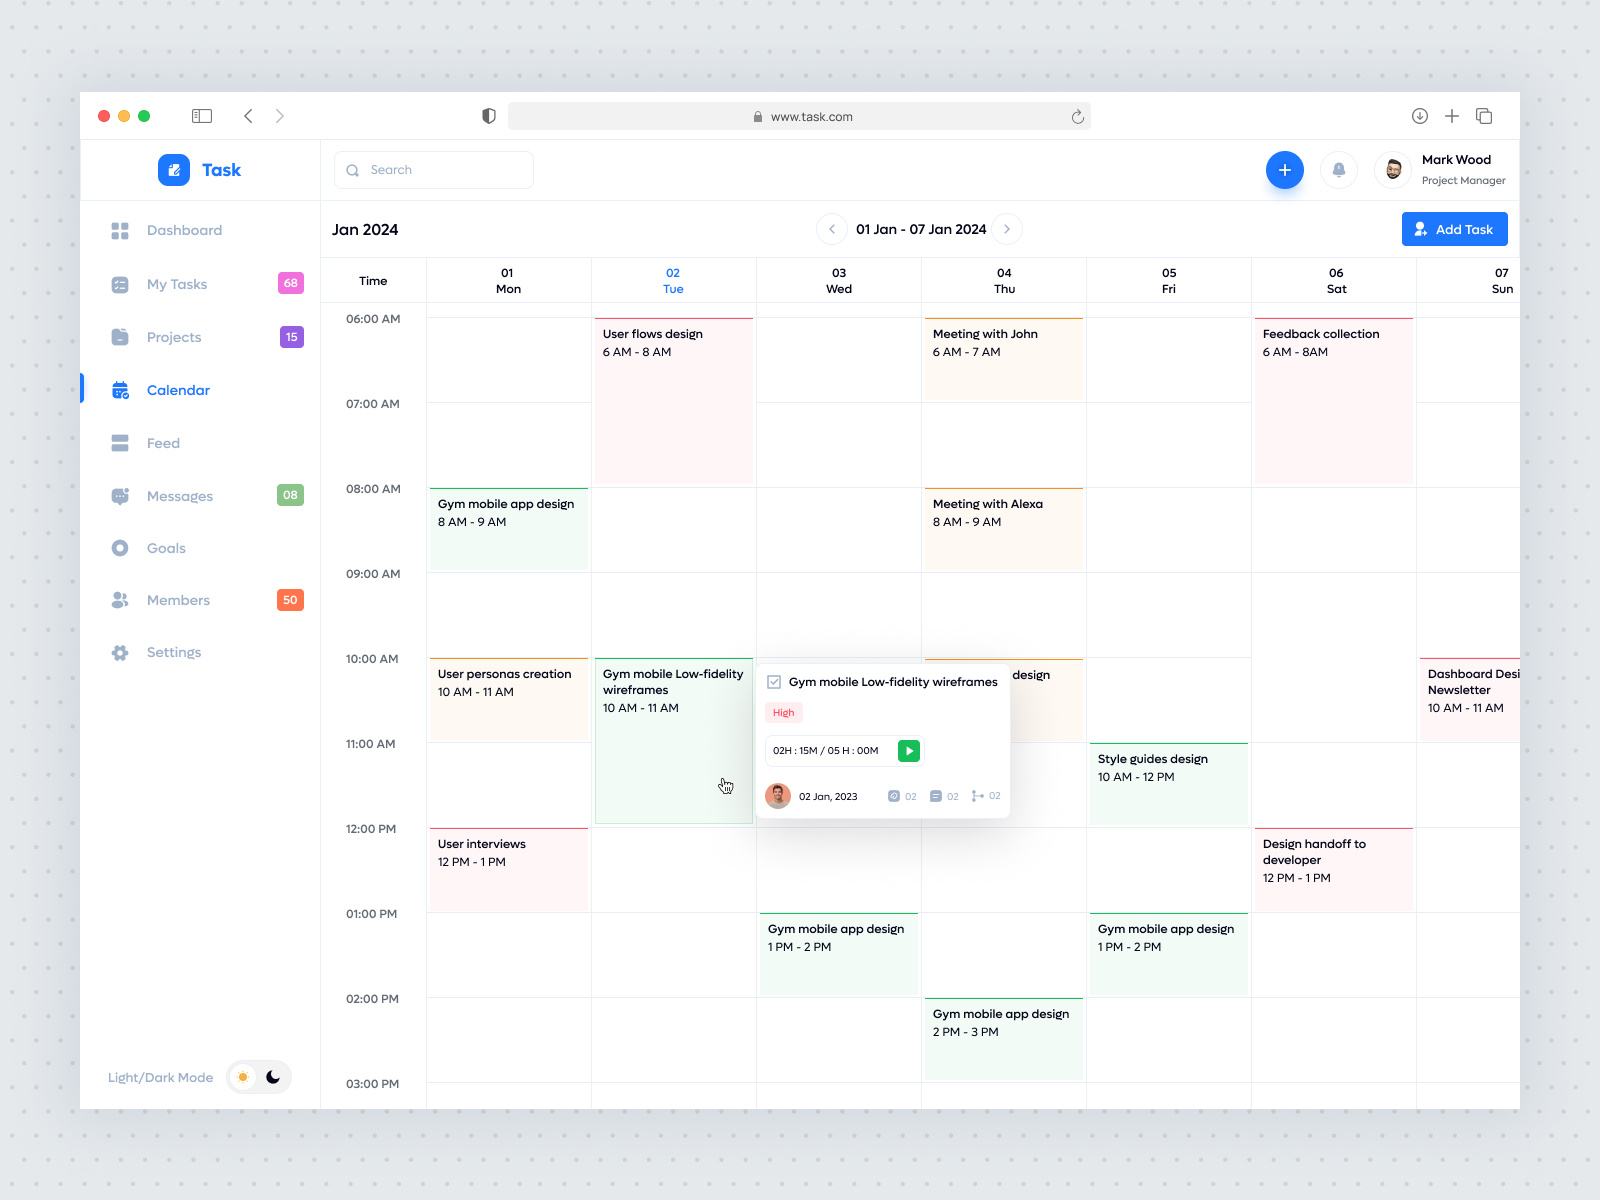Start the task timer with the green play button
This screenshot has width=1600, height=1200.
click(x=908, y=751)
